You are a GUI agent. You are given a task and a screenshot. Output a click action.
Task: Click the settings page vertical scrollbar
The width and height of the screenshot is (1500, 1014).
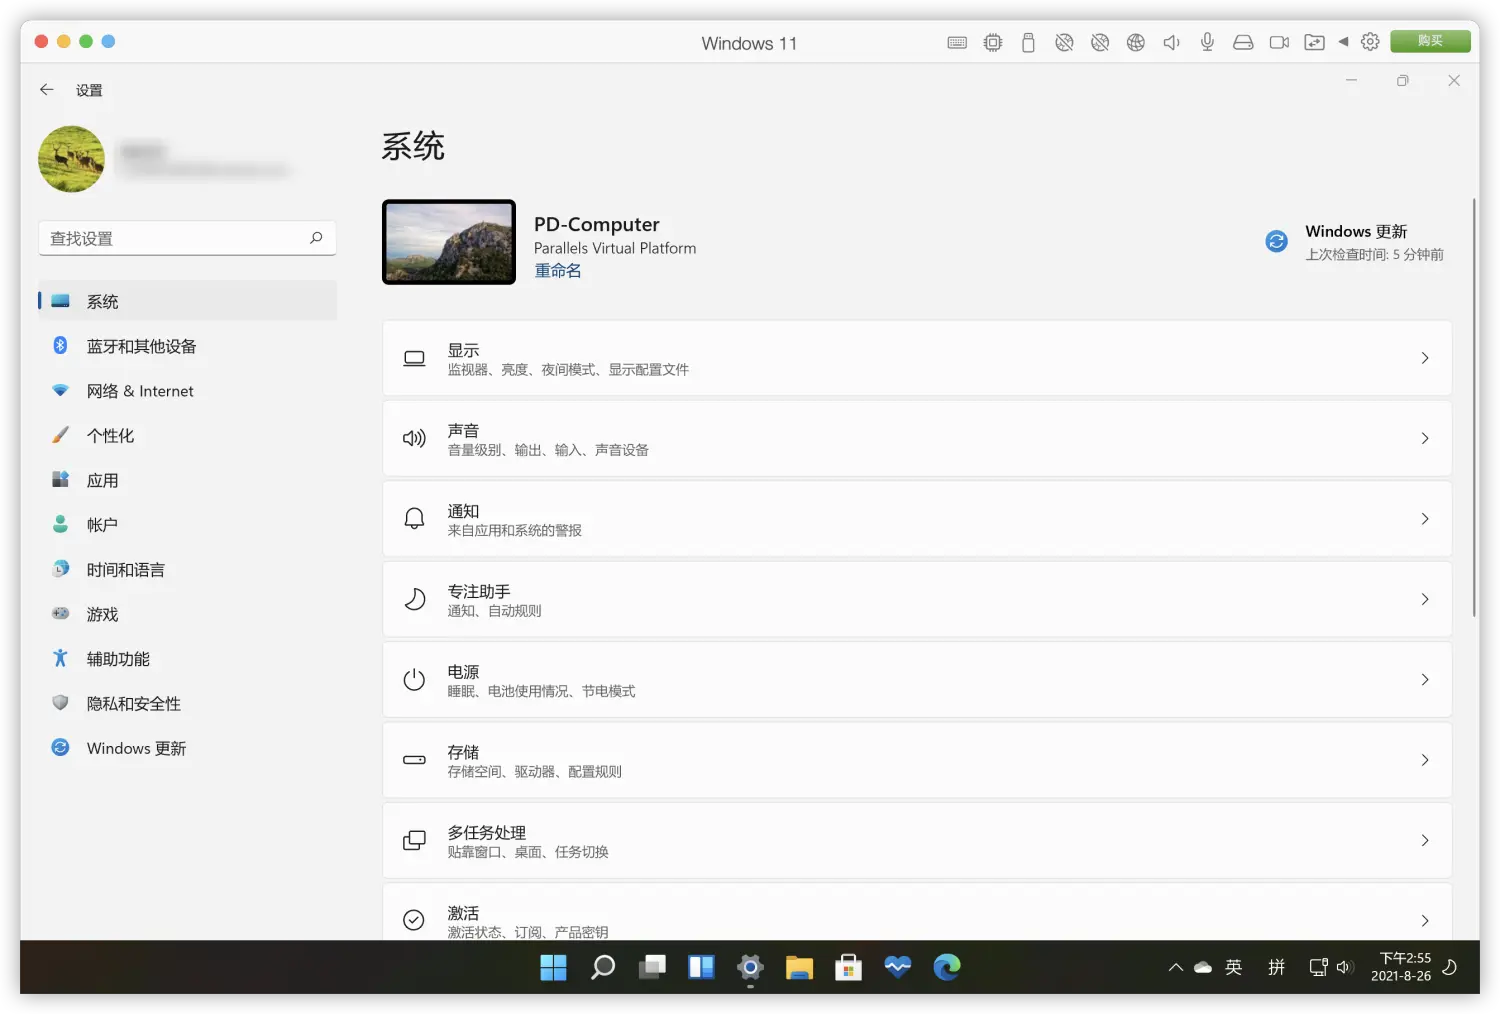(1474, 408)
